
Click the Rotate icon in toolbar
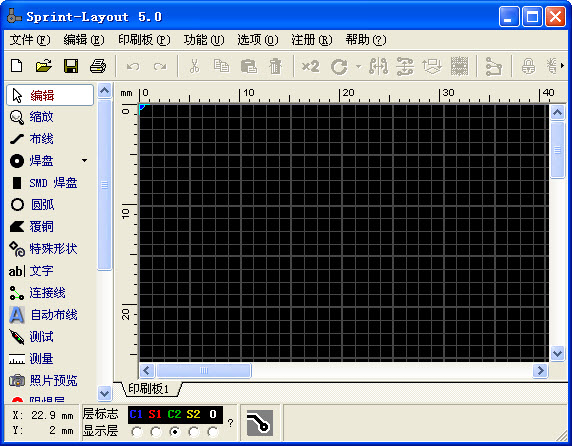coord(339,67)
